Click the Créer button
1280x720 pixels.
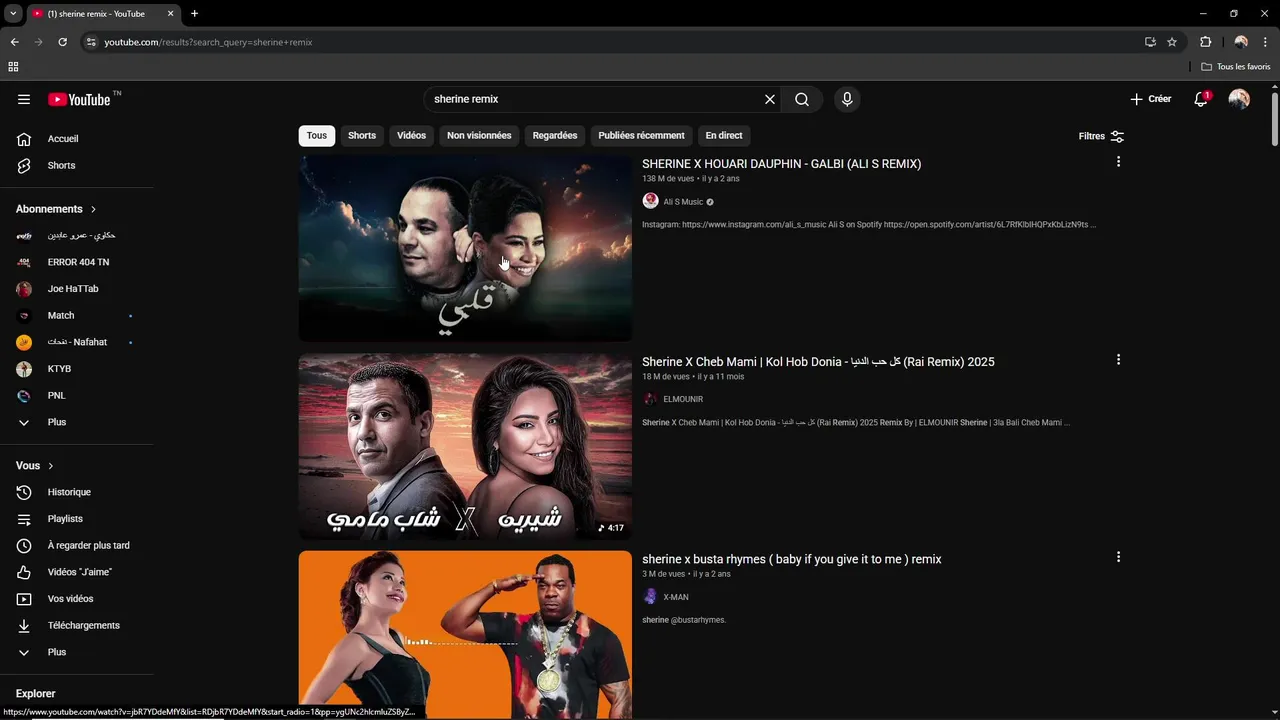pyautogui.click(x=1150, y=99)
